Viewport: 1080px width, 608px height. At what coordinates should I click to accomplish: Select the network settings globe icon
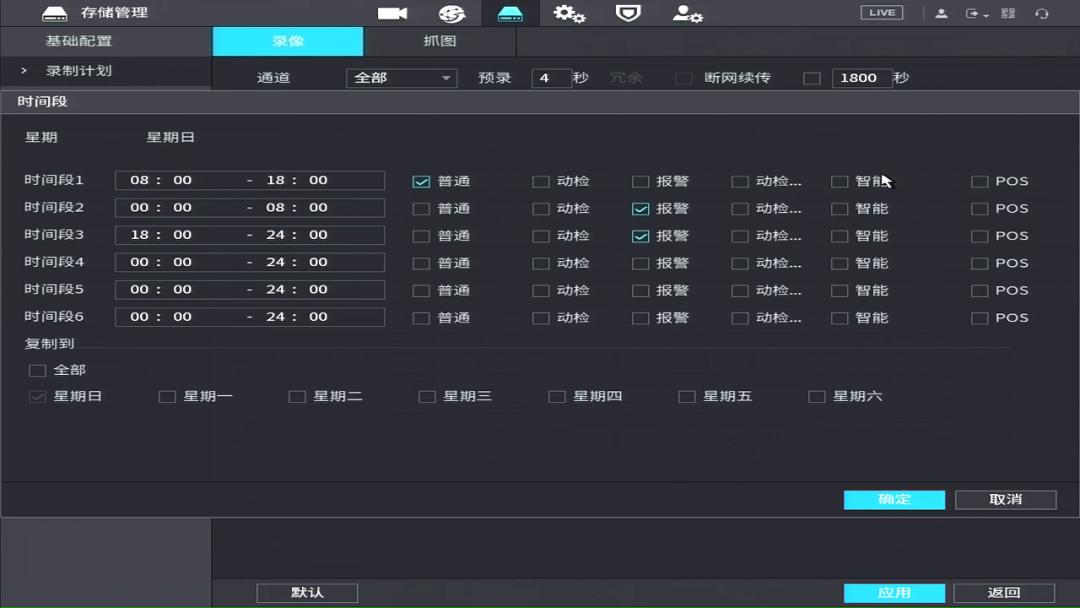(x=452, y=13)
